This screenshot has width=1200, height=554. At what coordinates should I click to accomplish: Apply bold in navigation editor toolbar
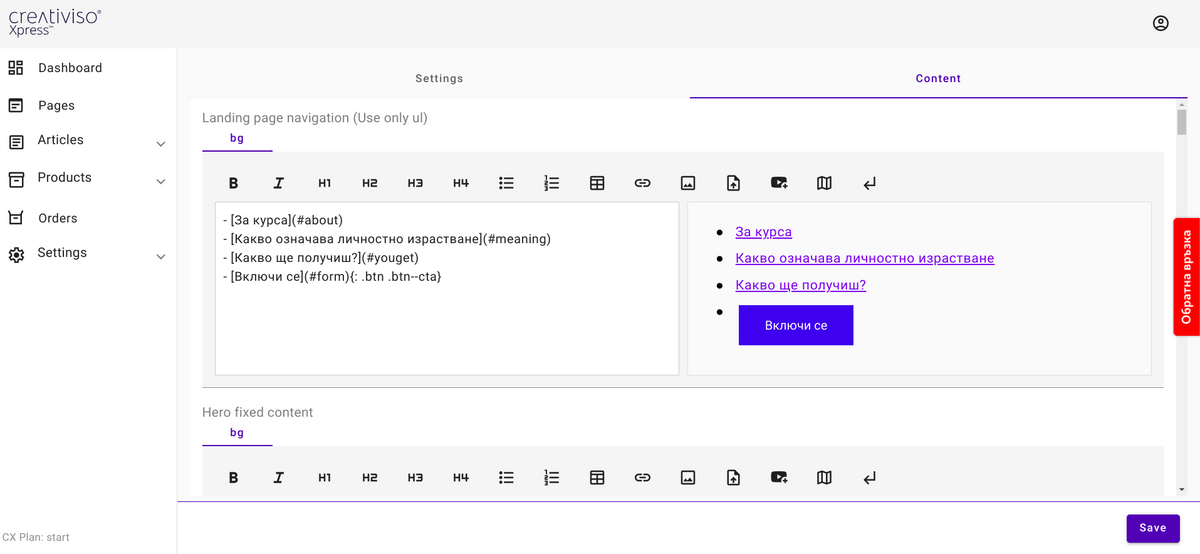233,183
